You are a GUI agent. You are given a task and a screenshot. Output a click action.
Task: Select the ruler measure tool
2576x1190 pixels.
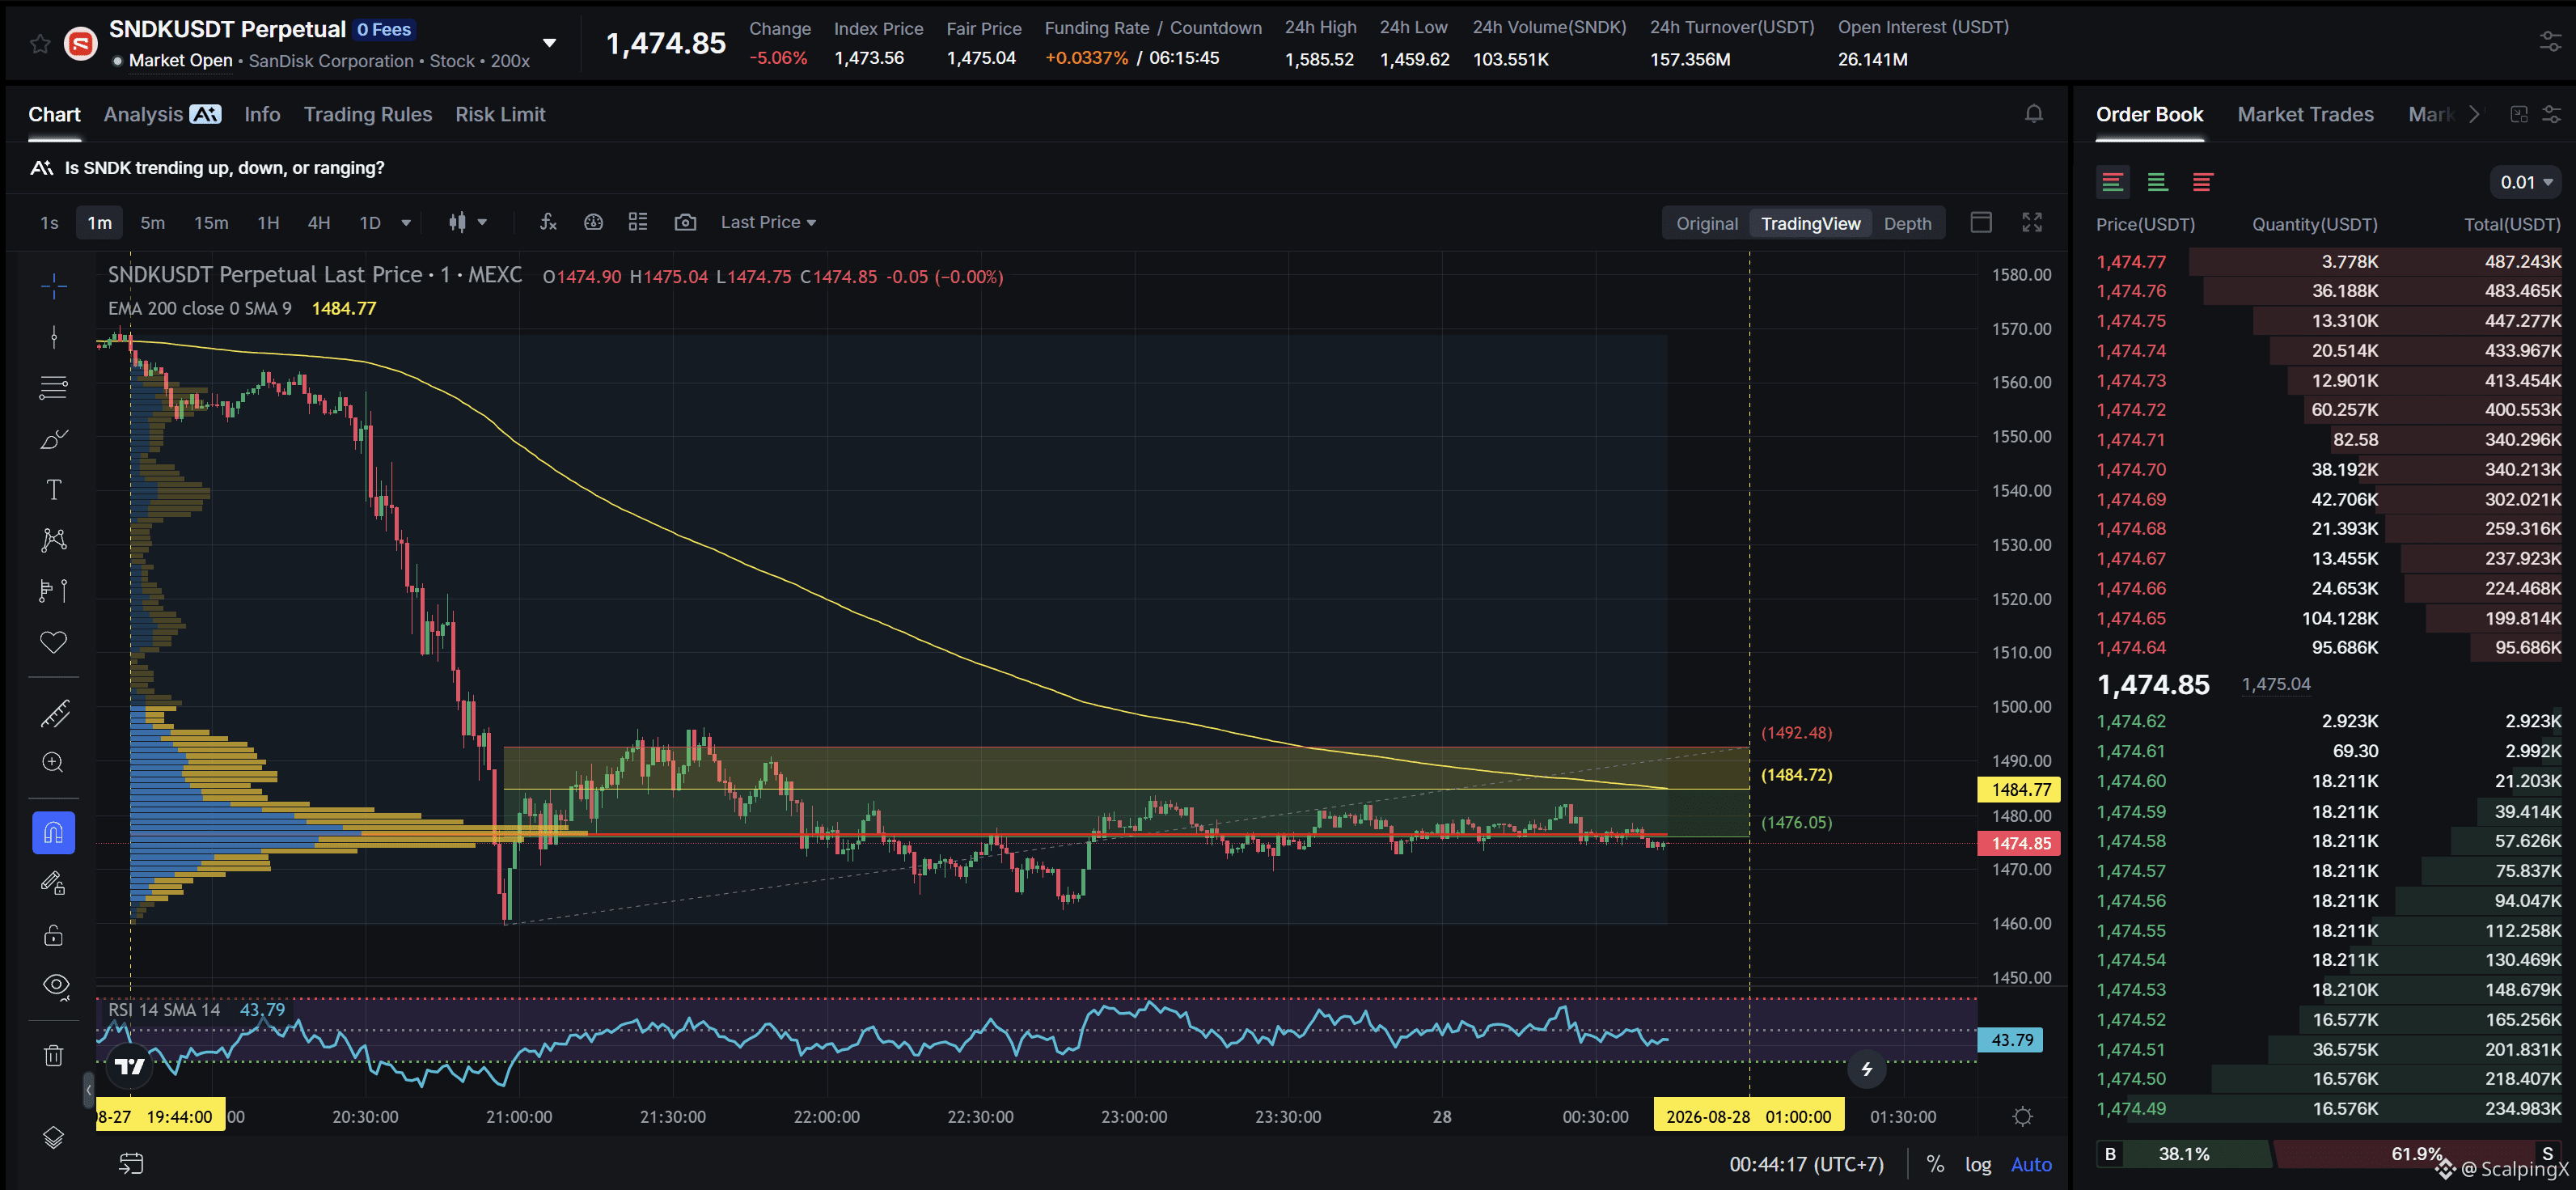[x=54, y=713]
